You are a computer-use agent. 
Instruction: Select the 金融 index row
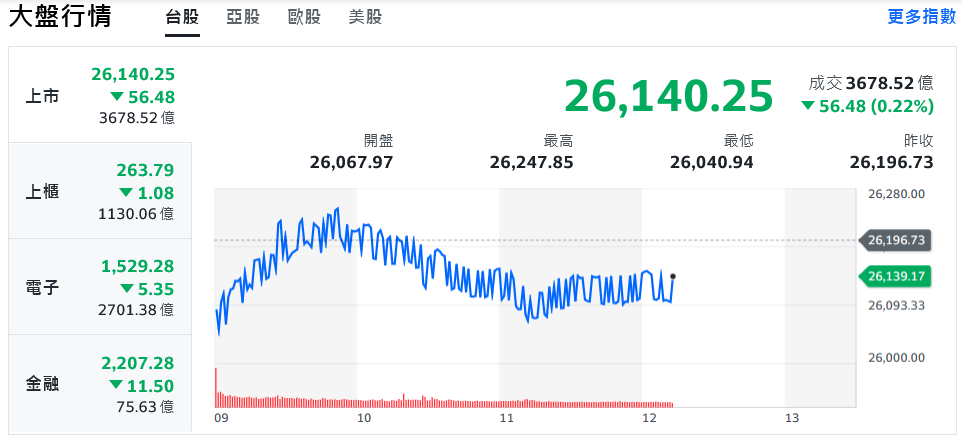click(100, 384)
